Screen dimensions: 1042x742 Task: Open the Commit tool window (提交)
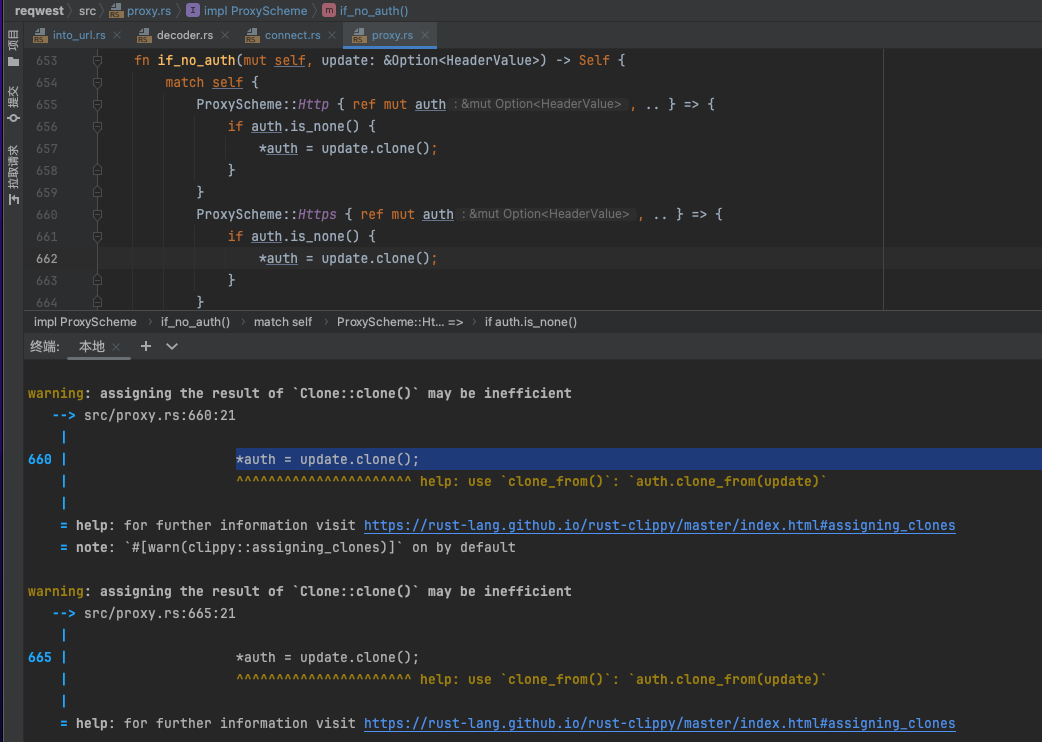pyautogui.click(x=13, y=103)
